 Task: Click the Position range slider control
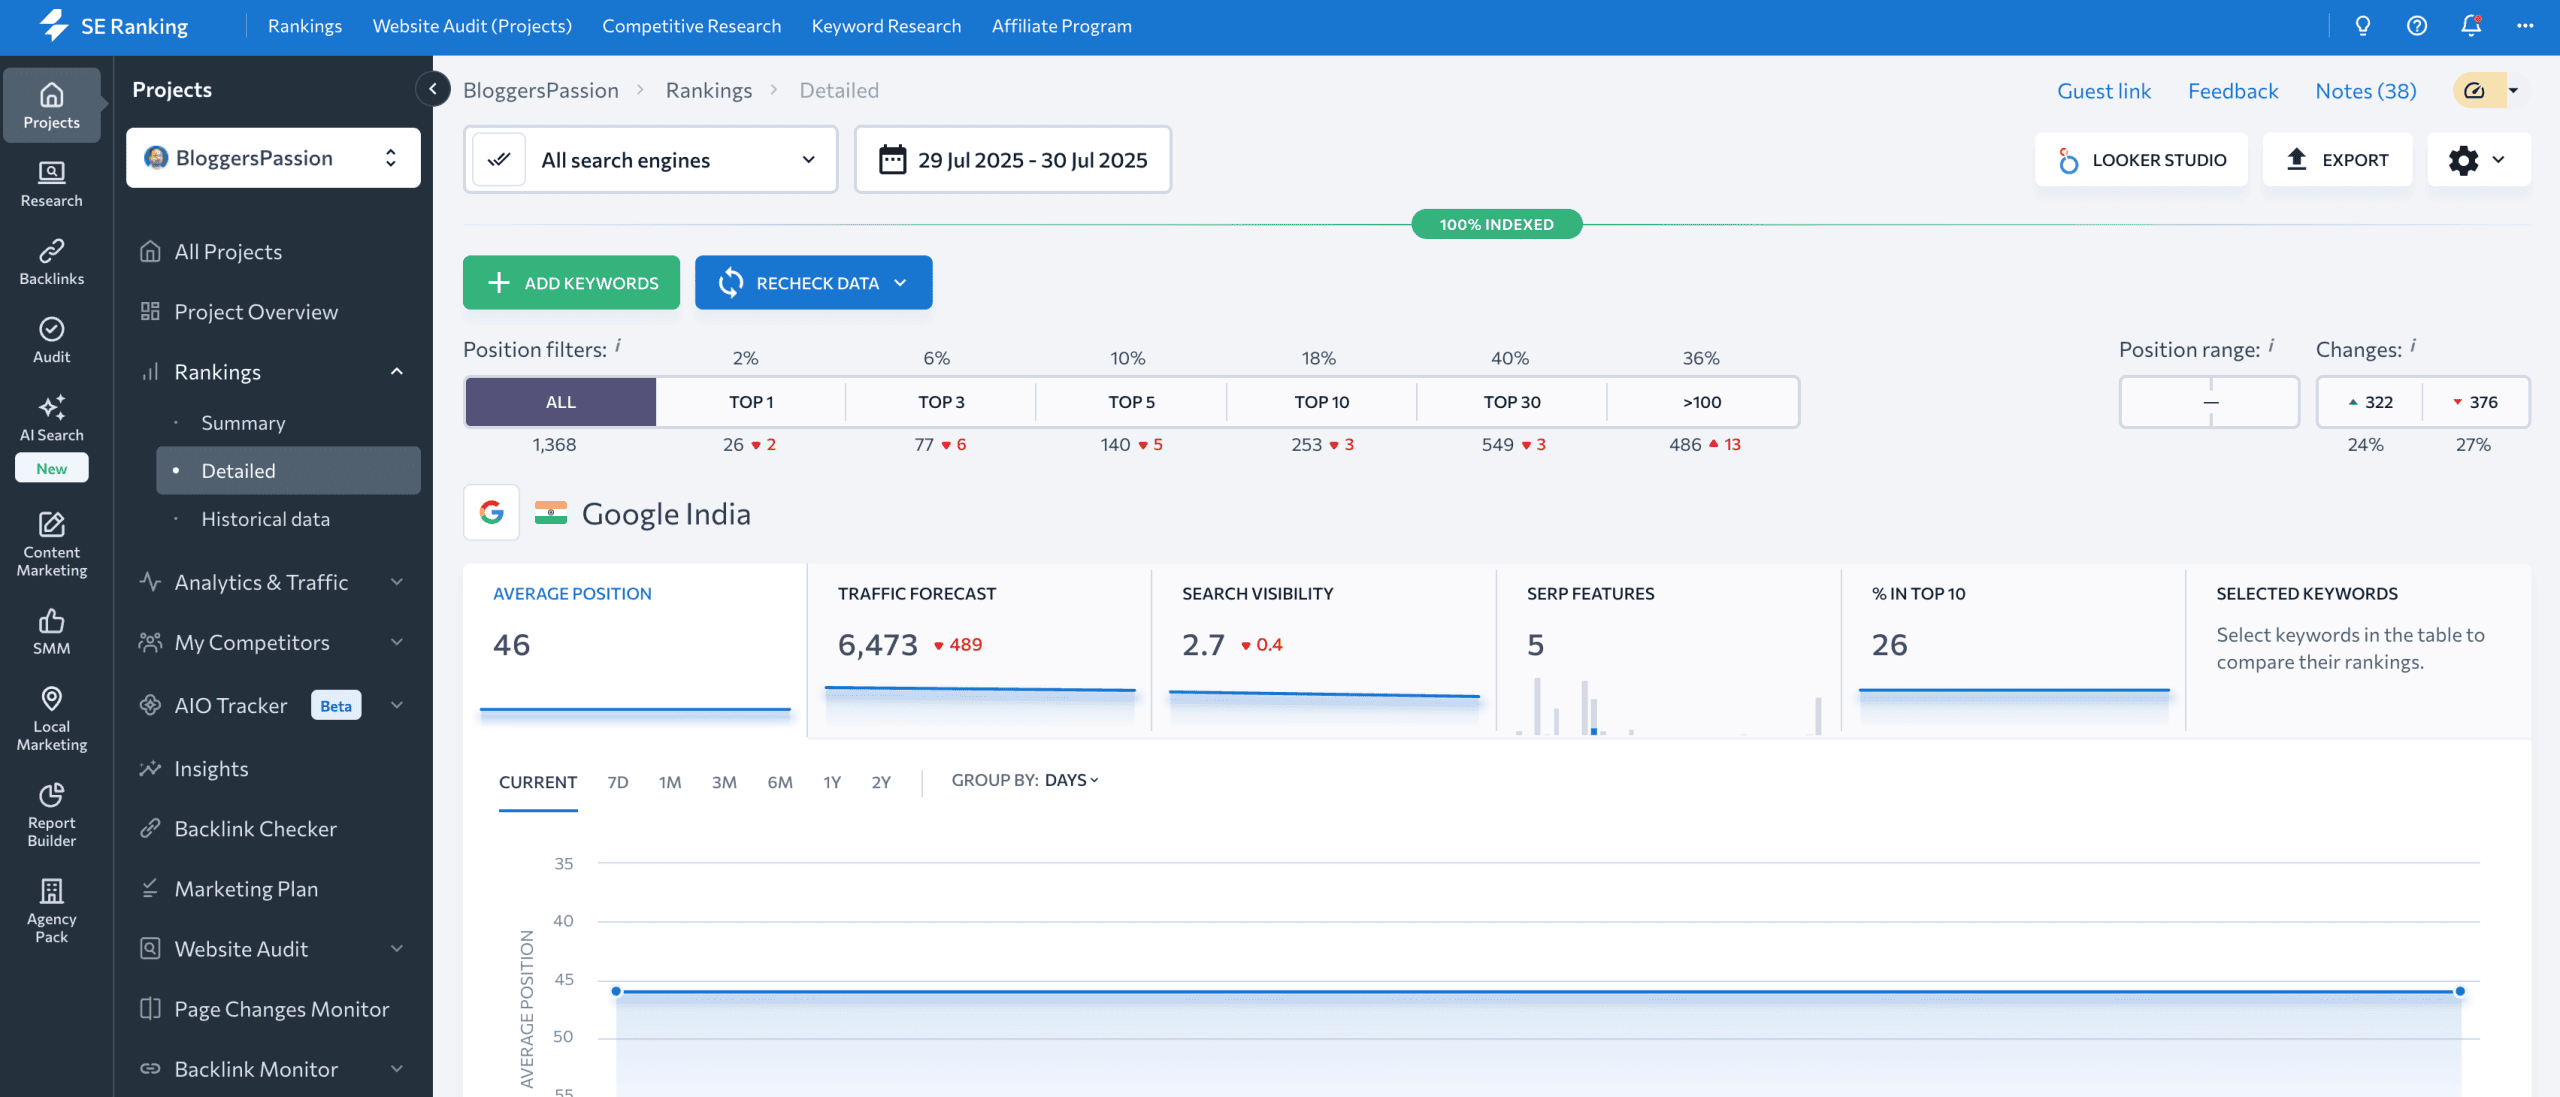pyautogui.click(x=2210, y=402)
